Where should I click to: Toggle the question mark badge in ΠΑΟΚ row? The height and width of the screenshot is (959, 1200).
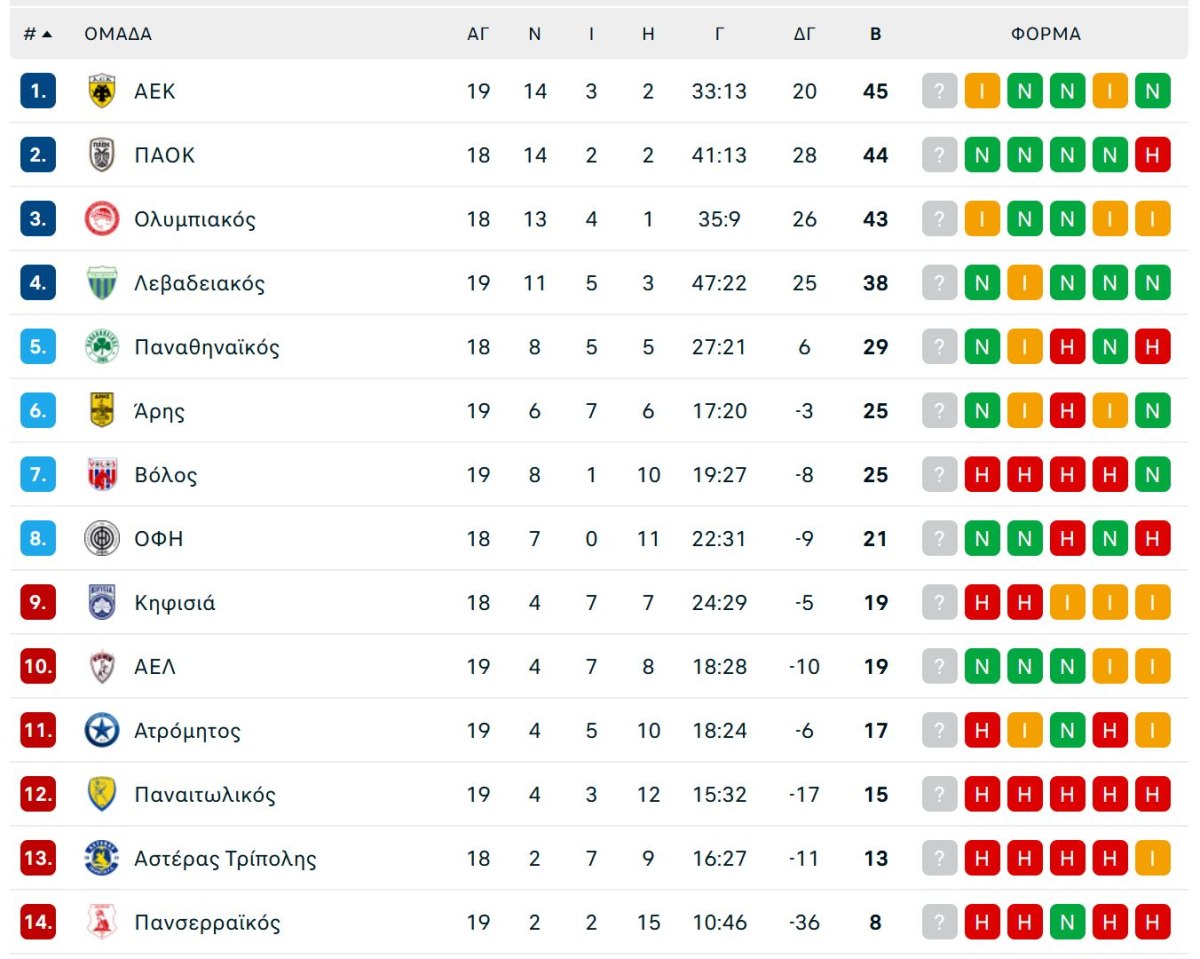click(938, 154)
